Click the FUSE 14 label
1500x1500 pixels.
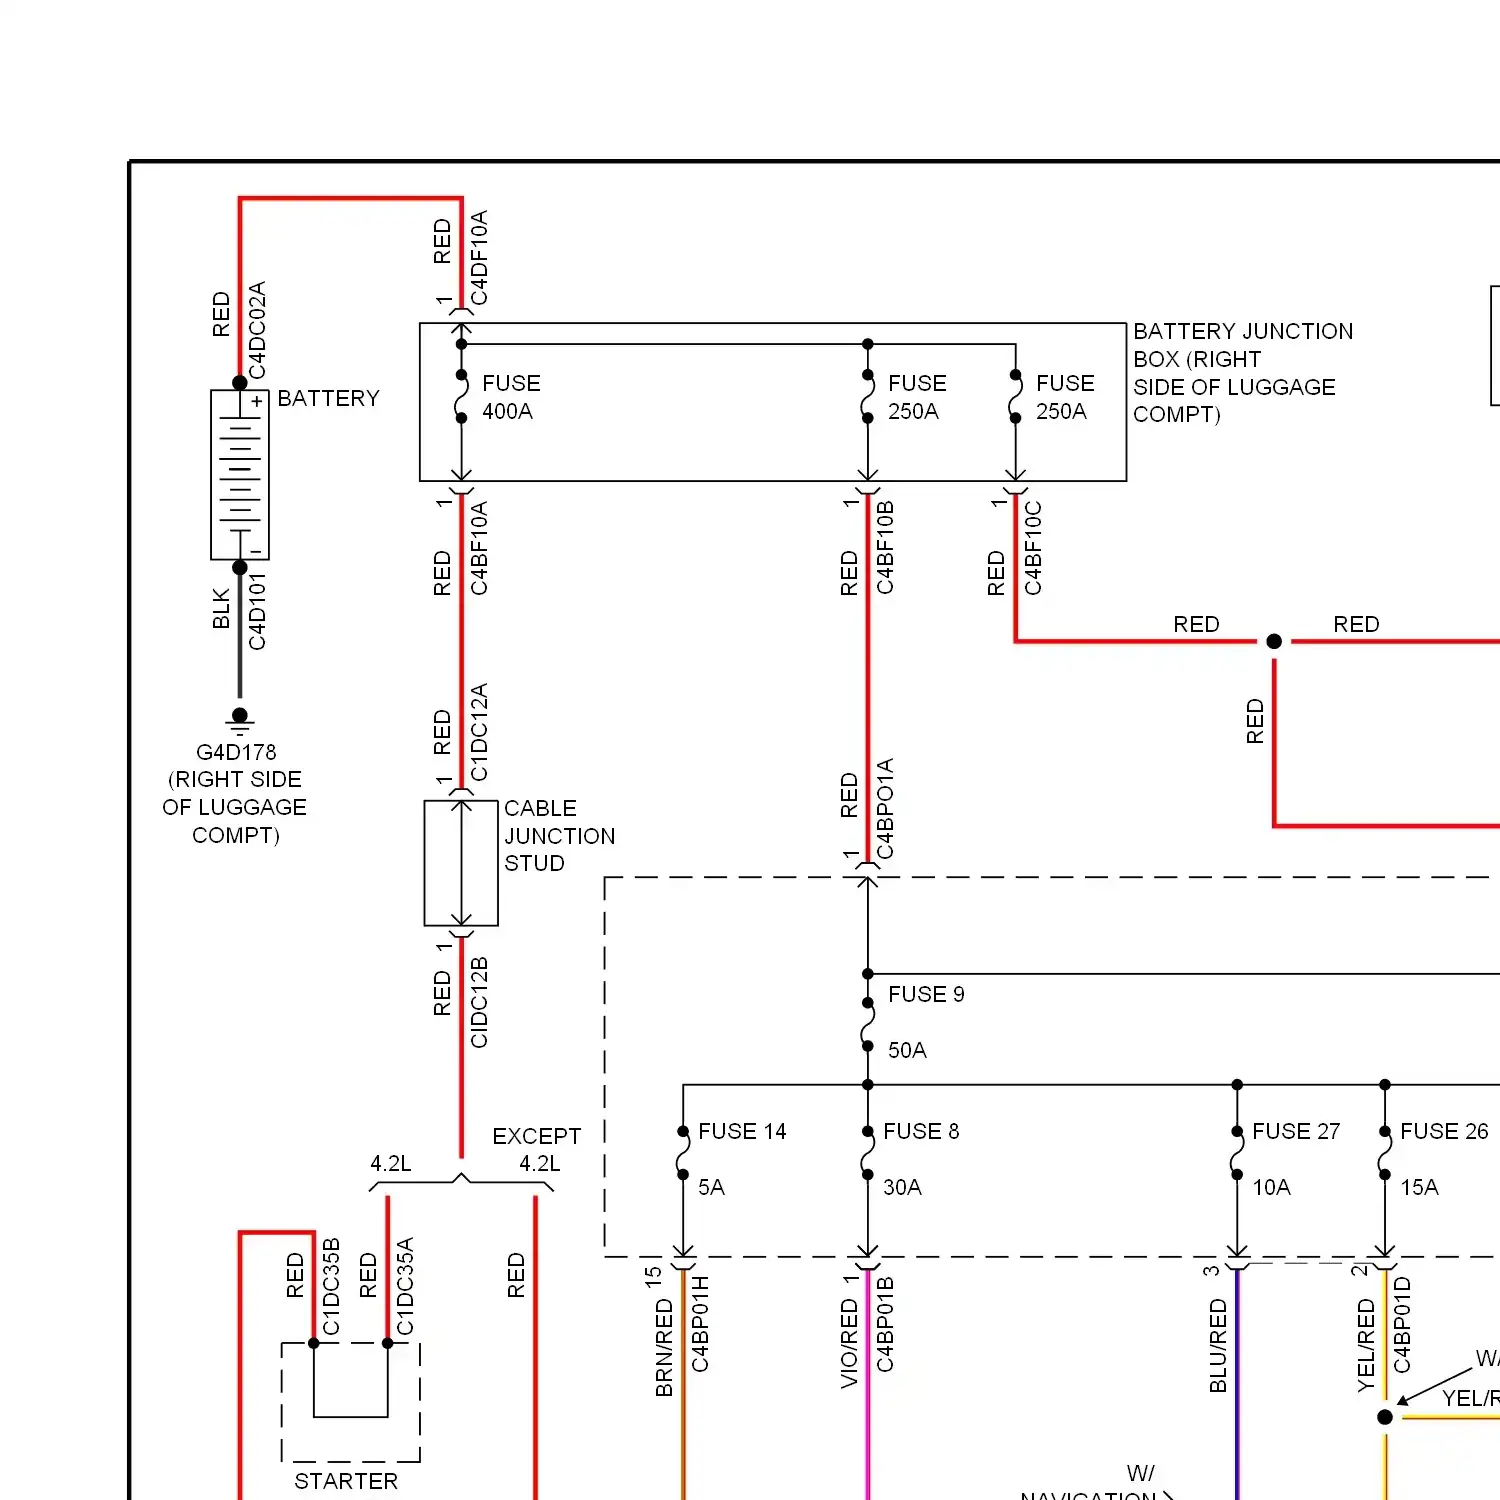tap(742, 1131)
